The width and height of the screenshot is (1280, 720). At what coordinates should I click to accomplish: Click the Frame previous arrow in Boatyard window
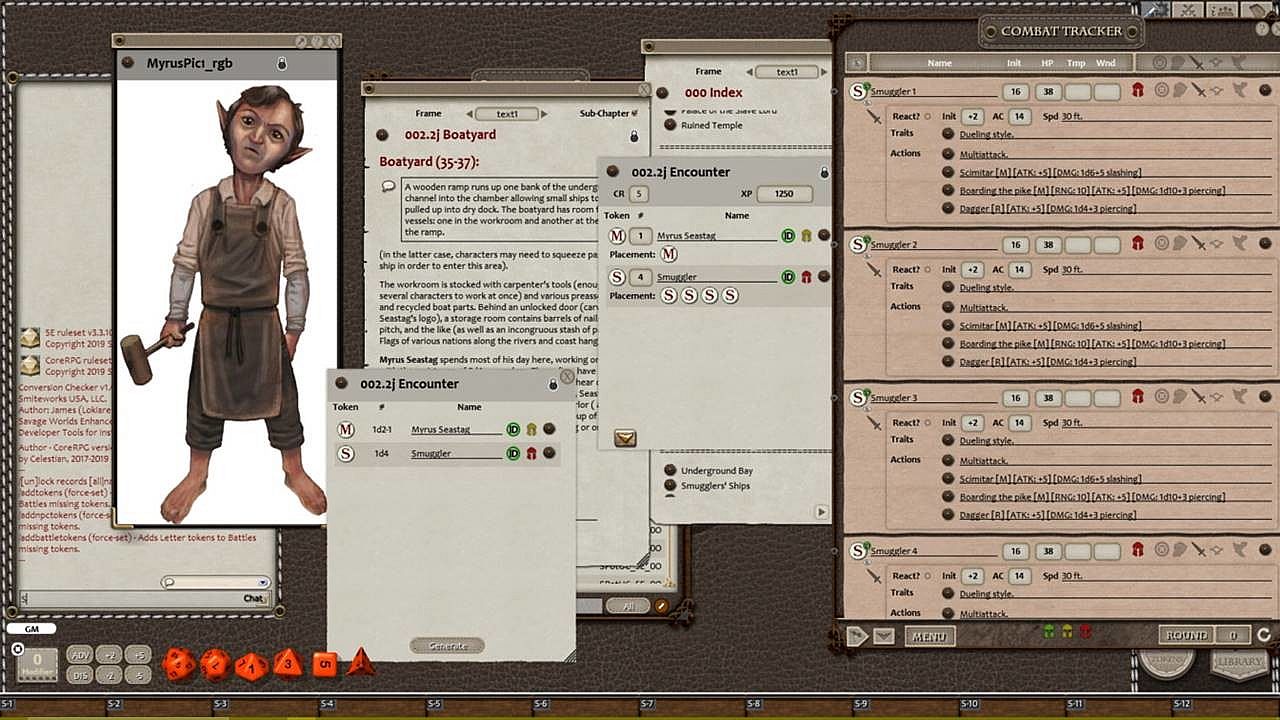pyautogui.click(x=469, y=114)
